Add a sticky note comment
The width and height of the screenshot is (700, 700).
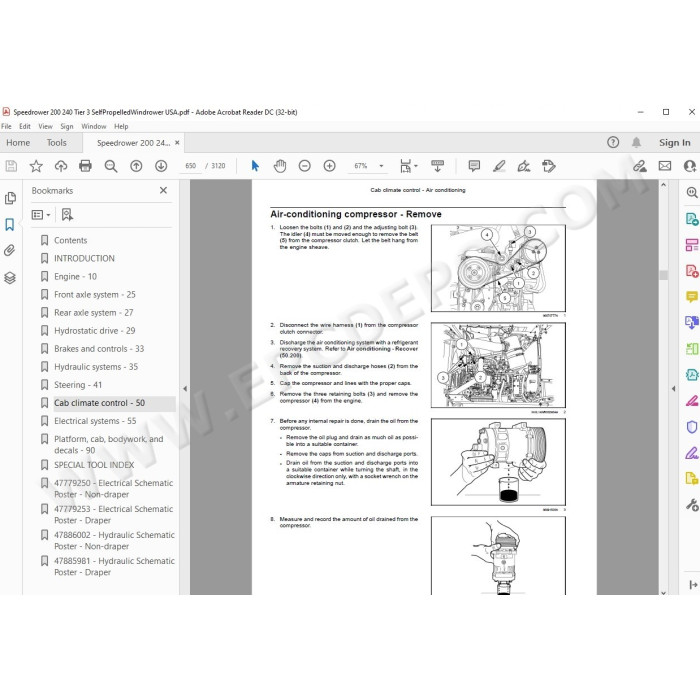pos(474,166)
